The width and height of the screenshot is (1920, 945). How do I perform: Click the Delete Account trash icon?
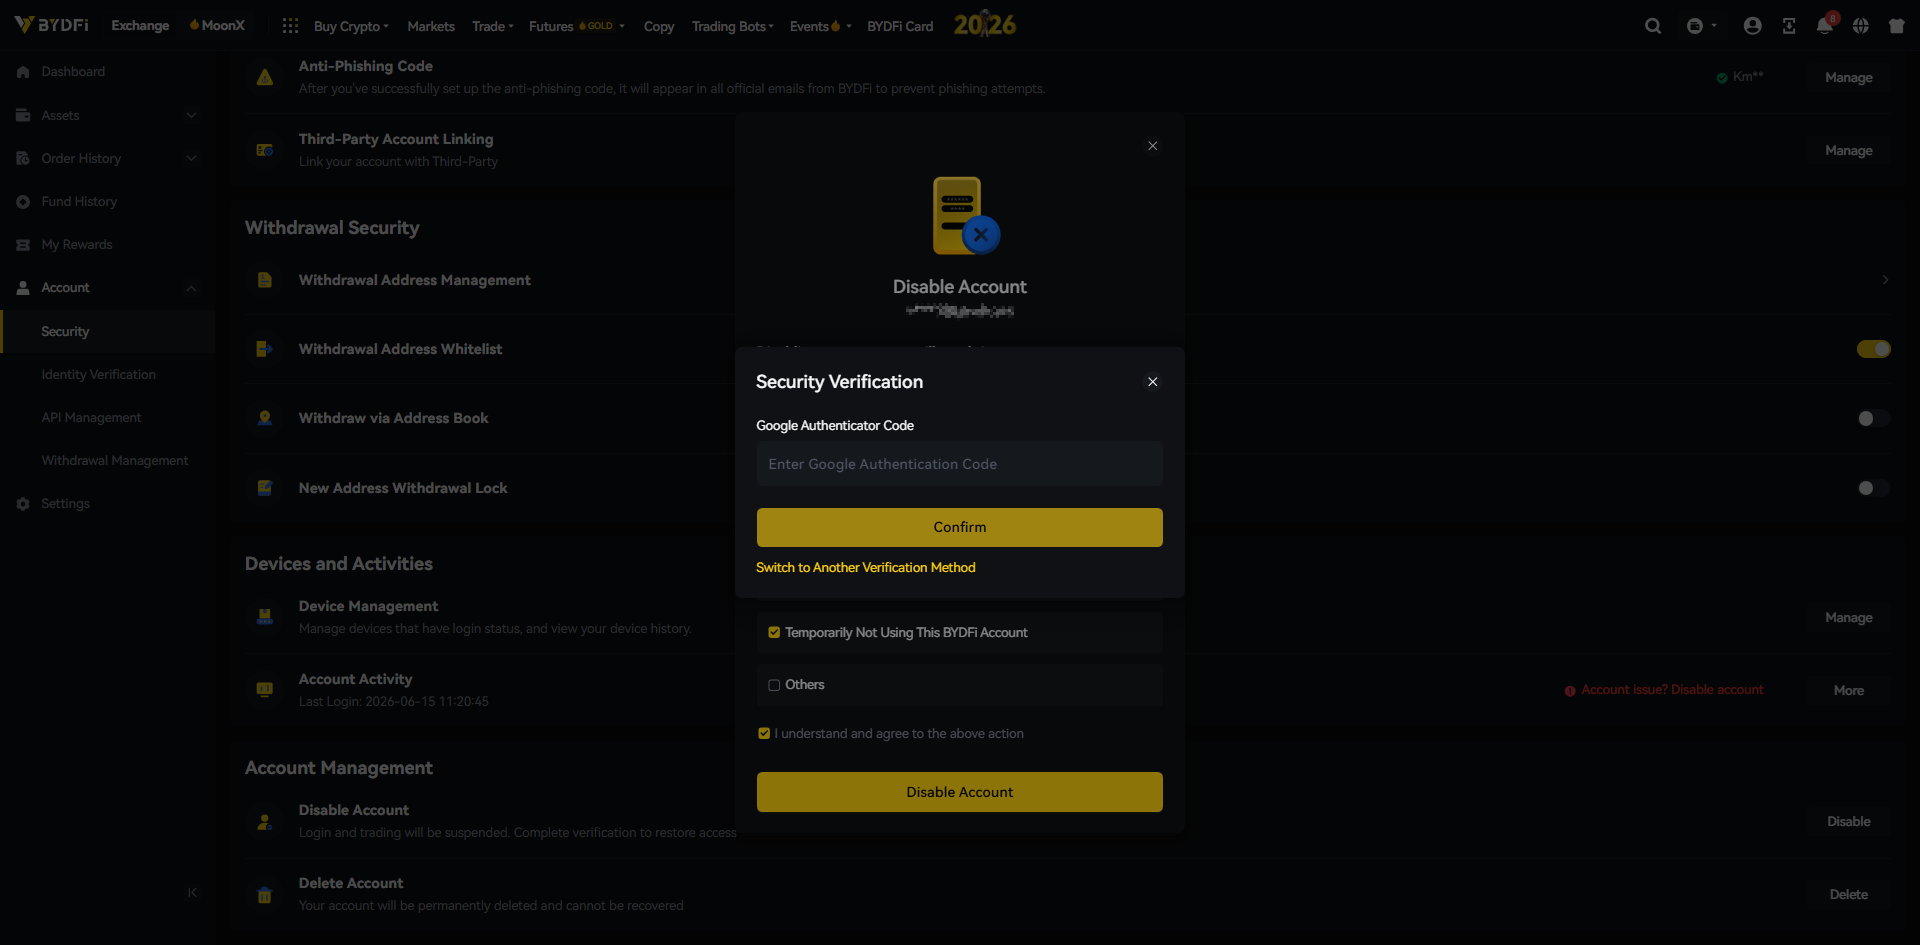tap(265, 895)
